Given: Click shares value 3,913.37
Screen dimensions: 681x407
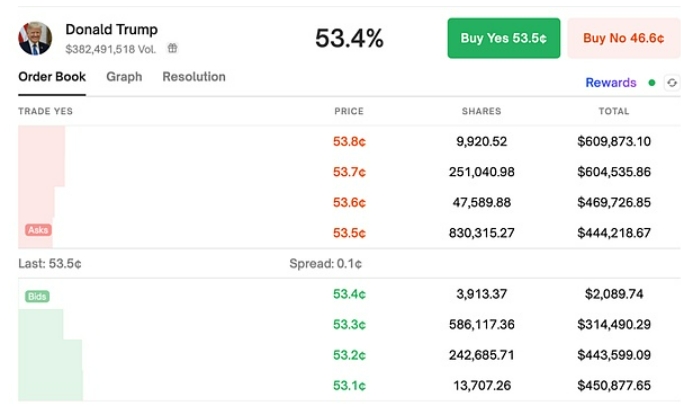Looking at the screenshot, I should pos(482,294).
